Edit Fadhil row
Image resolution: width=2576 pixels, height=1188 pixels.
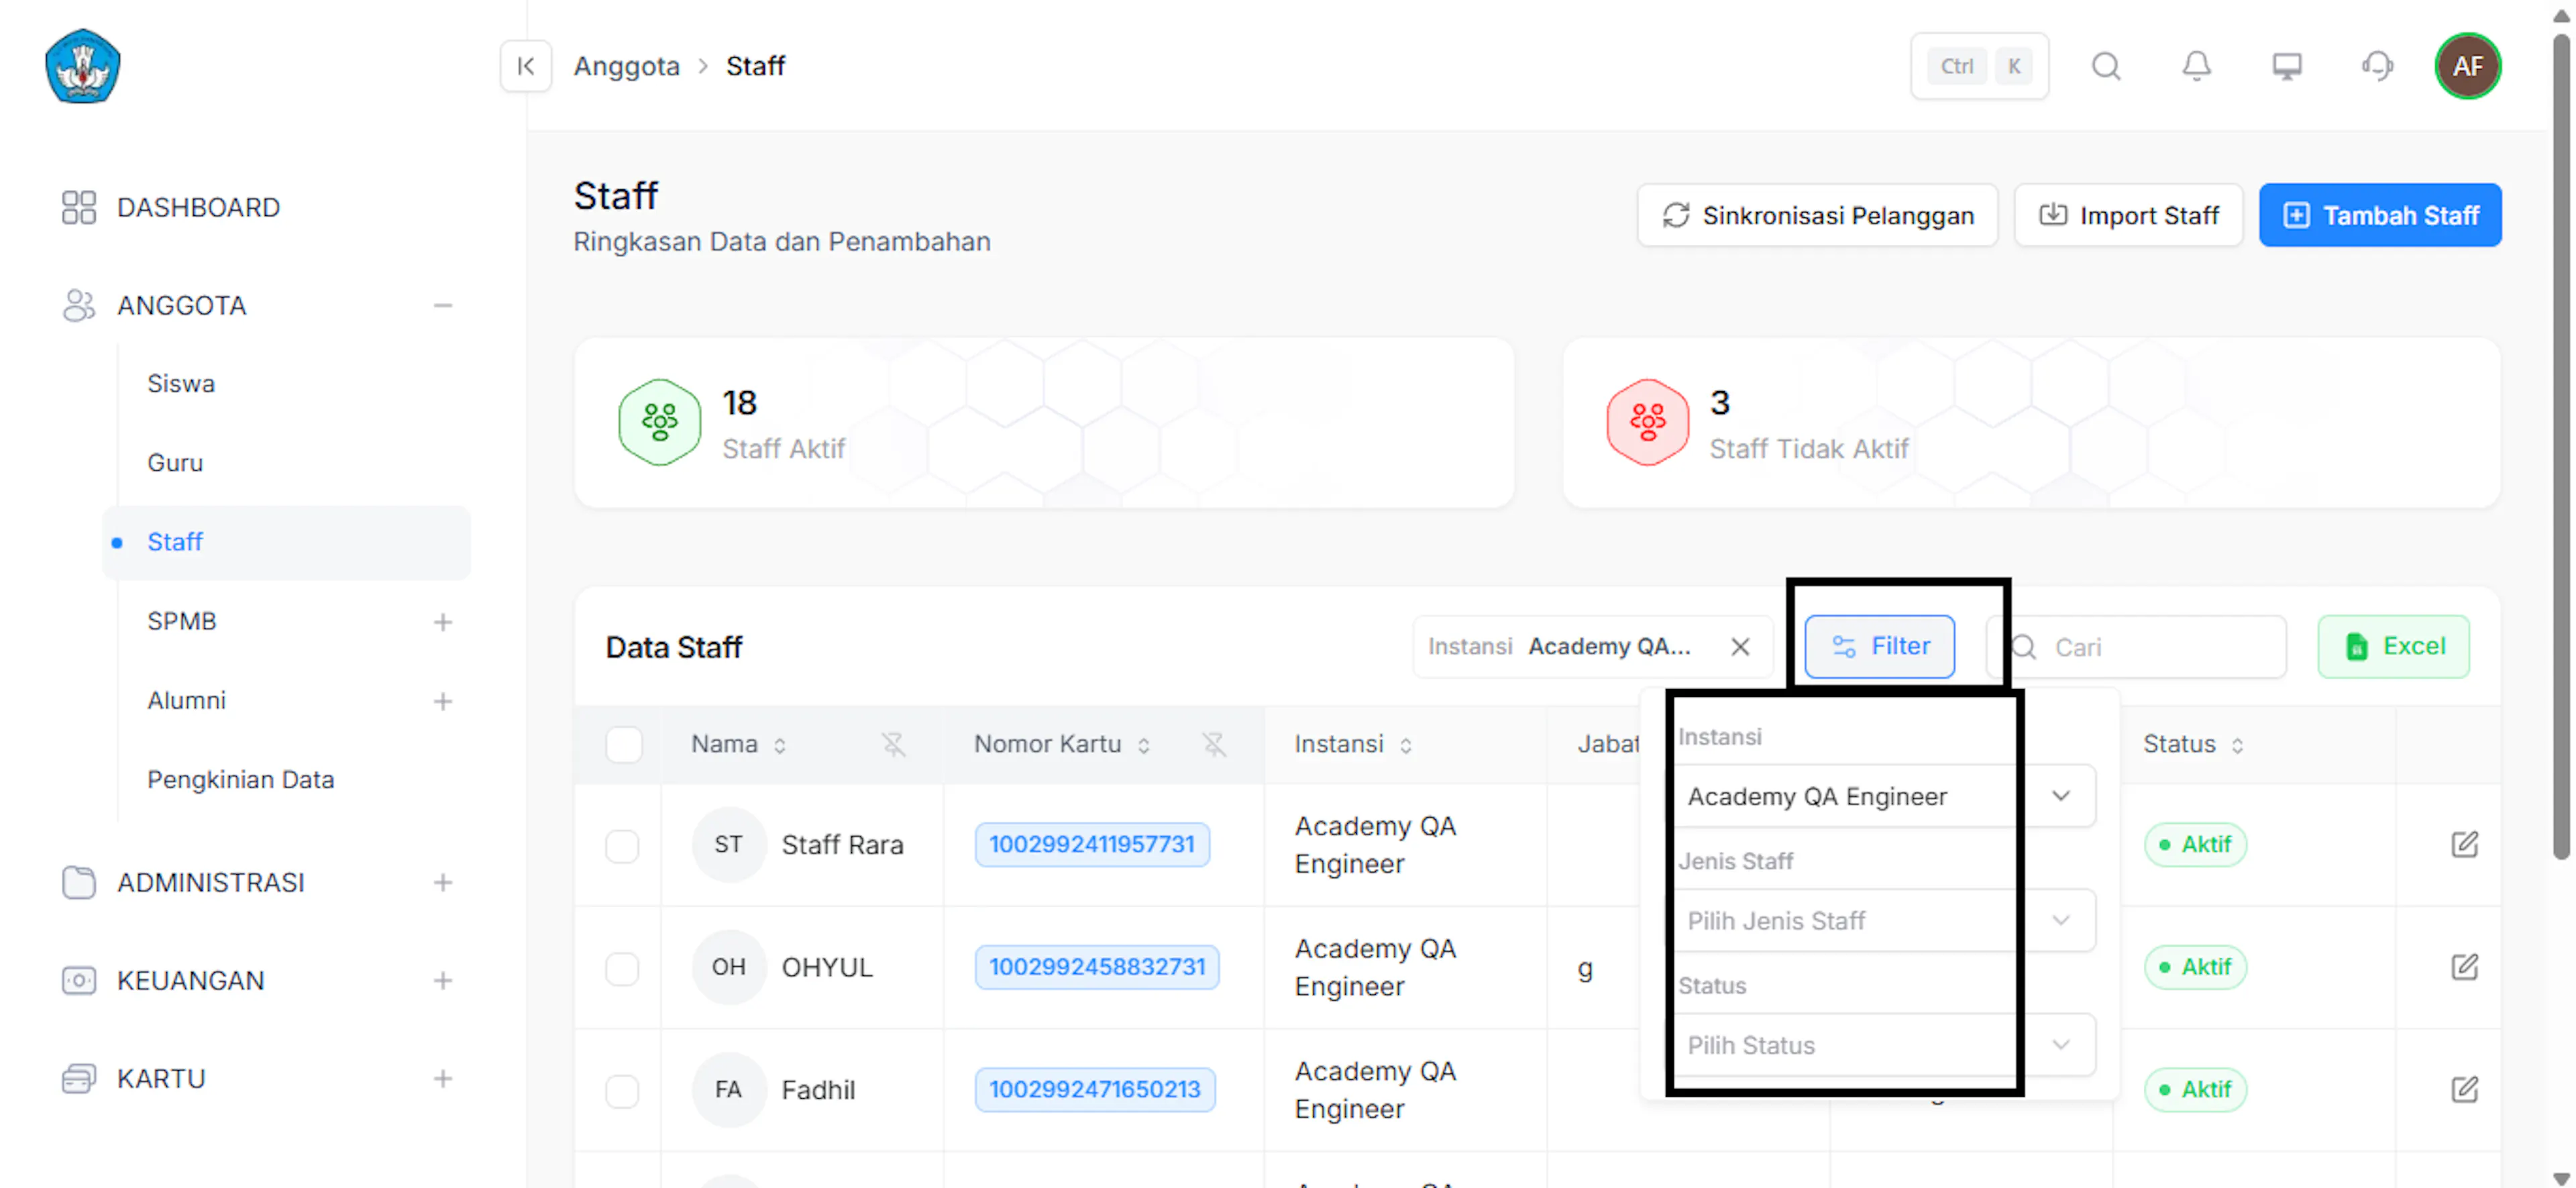[2464, 1089]
